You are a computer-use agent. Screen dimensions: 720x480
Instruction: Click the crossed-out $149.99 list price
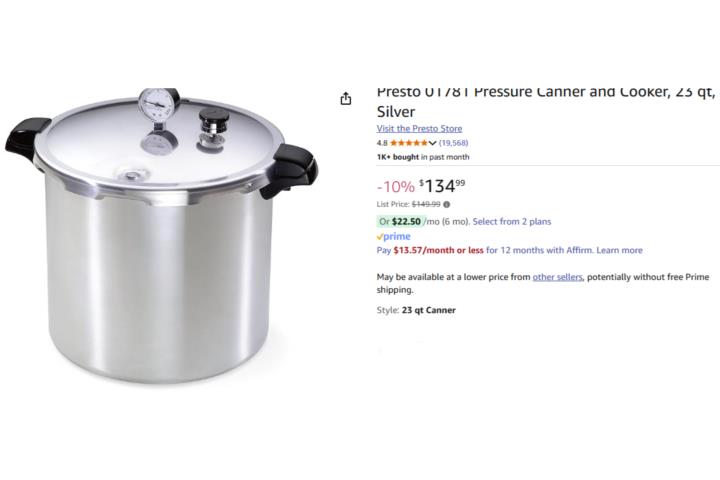coord(426,204)
